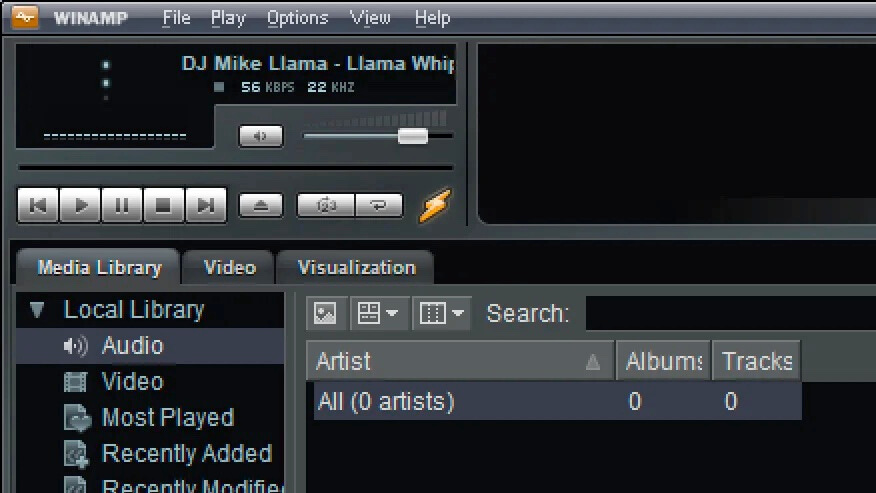Viewport: 876px width, 493px height.
Task: Sort by the Tracks column header
Action: click(x=756, y=361)
